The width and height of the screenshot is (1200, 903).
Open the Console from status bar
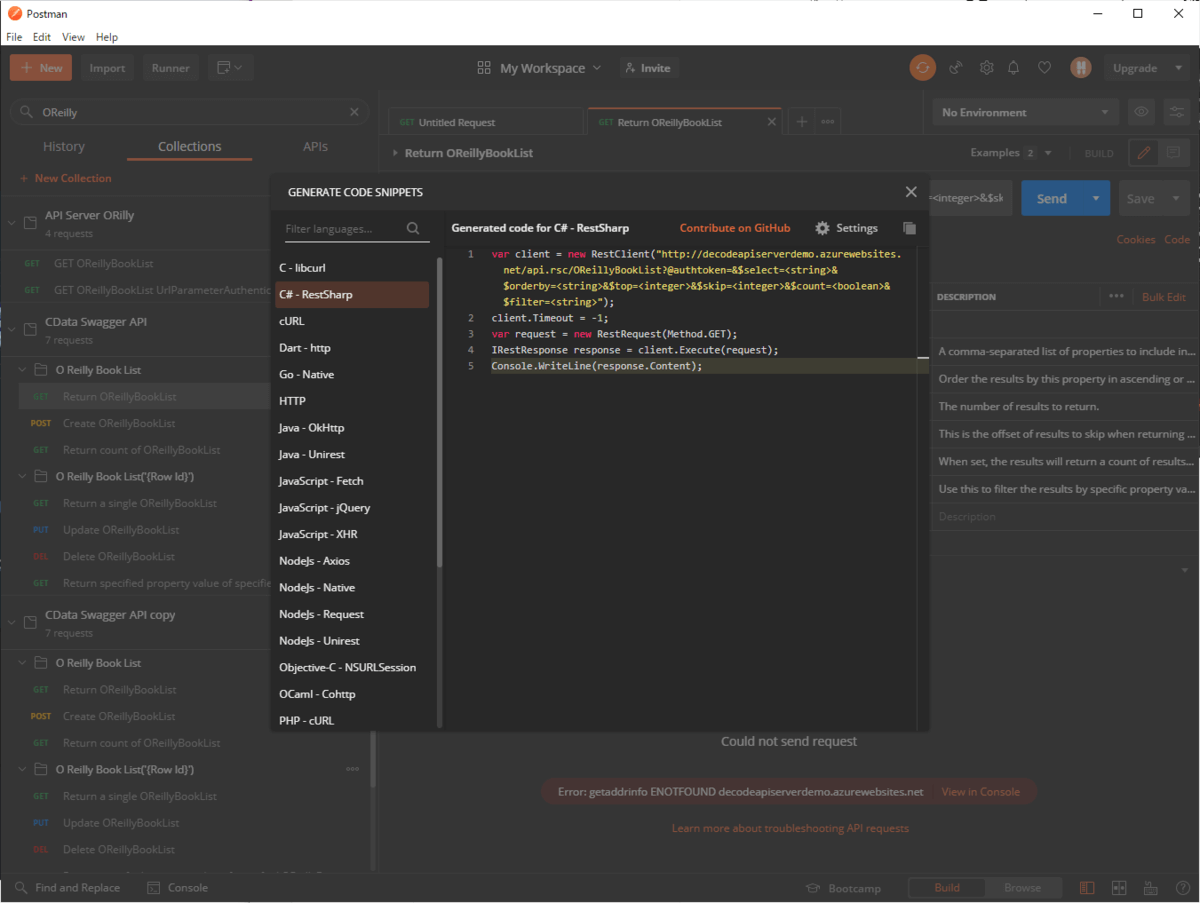click(178, 887)
